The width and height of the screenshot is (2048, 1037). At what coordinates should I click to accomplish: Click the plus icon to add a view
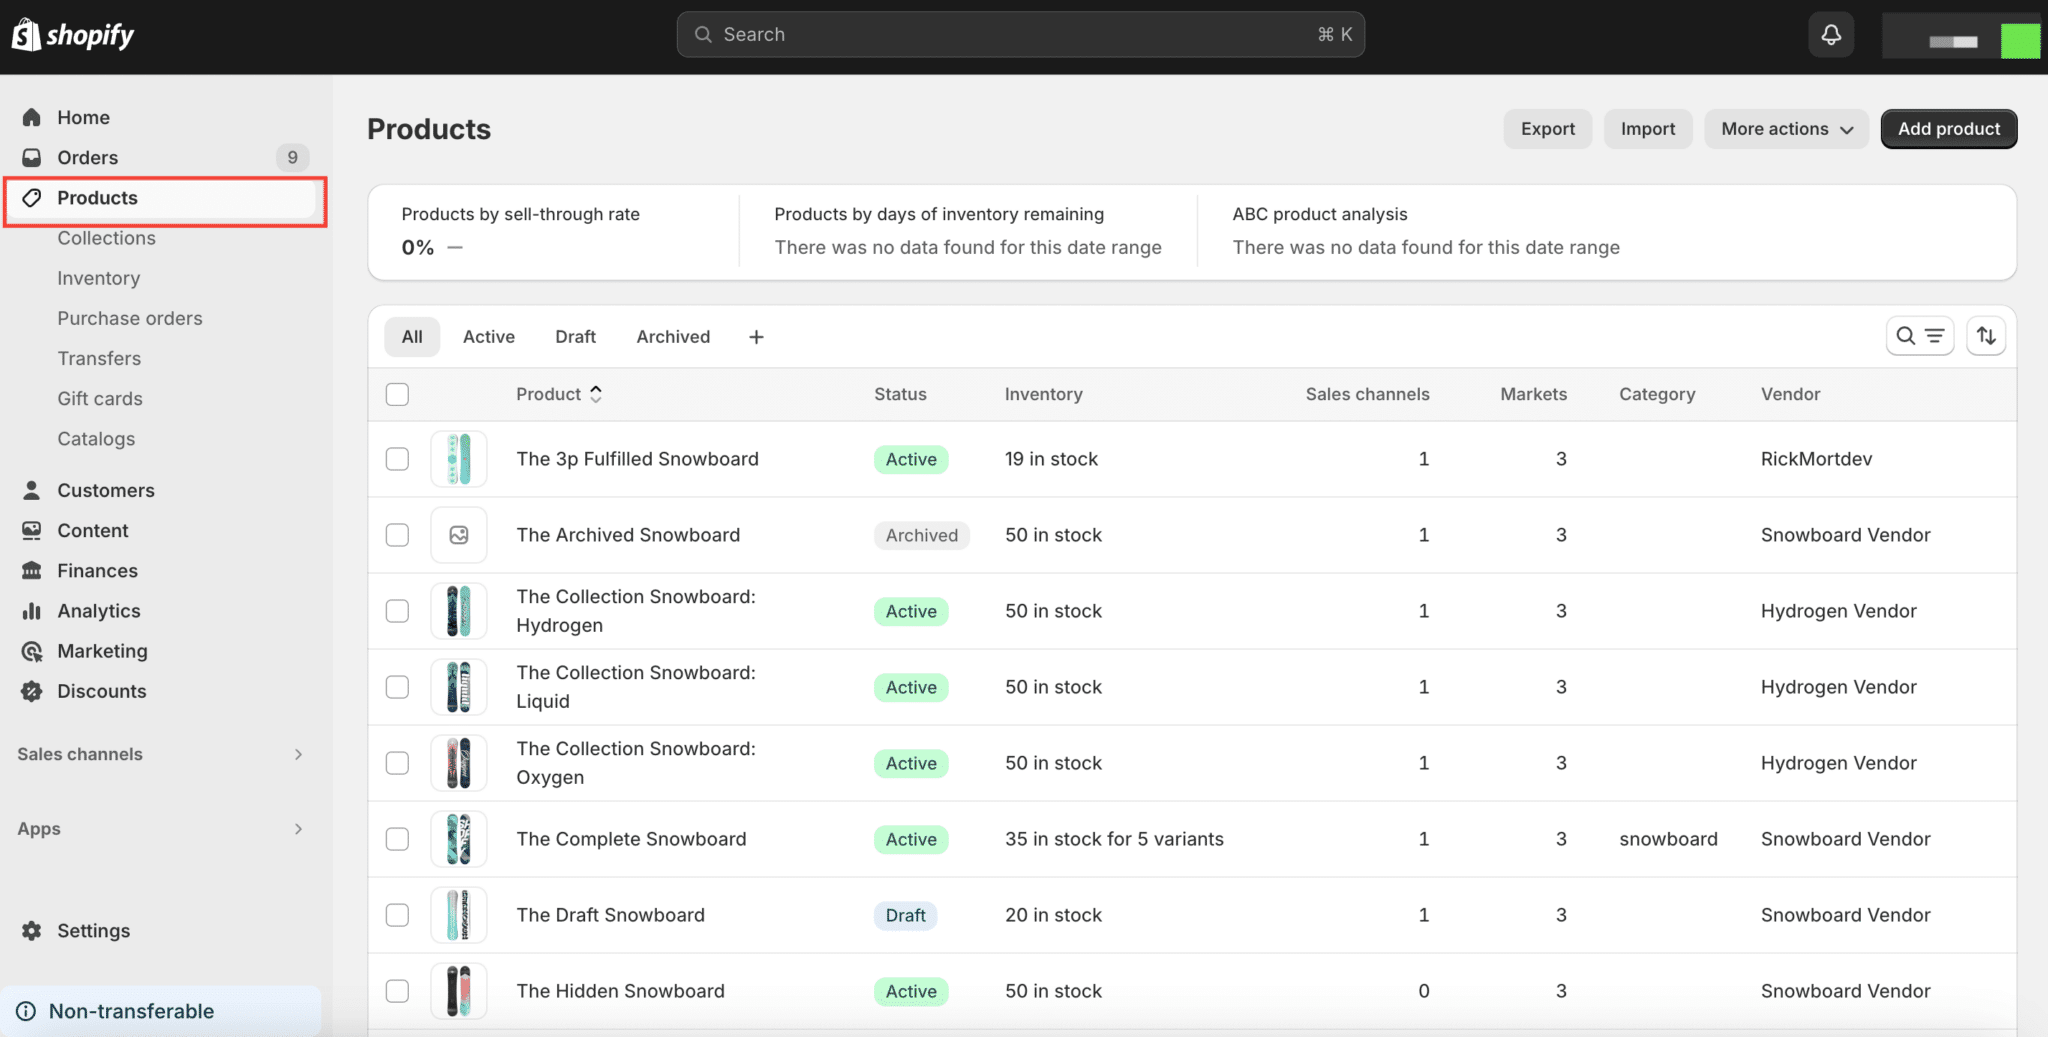tap(756, 337)
